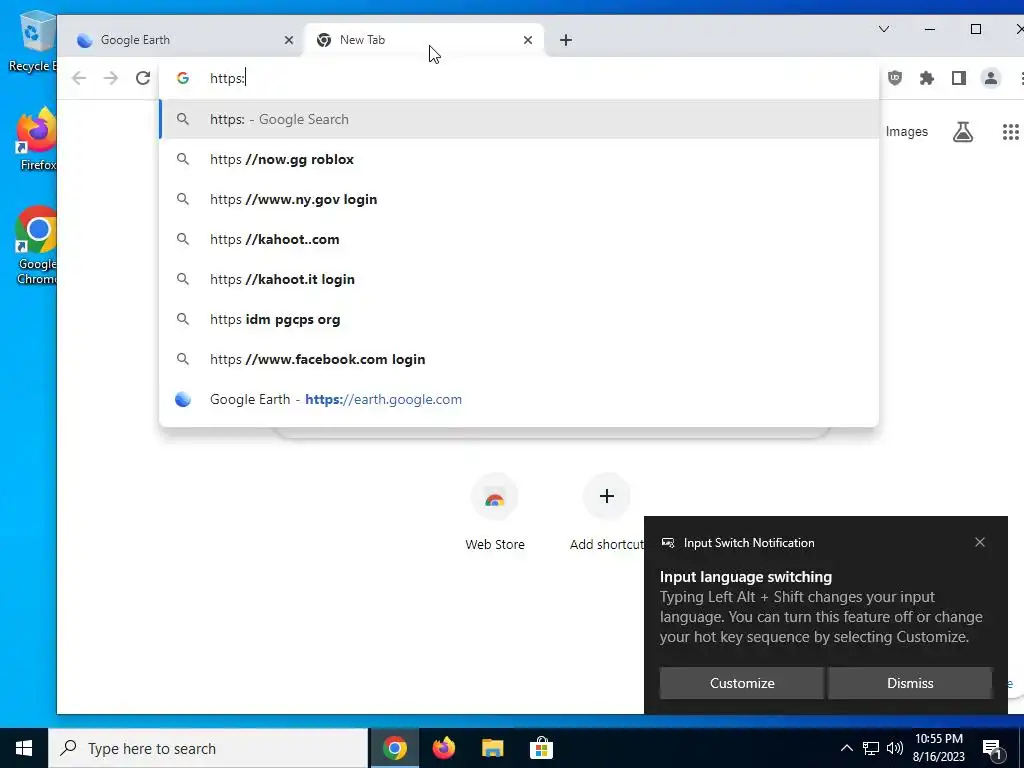Open Microsoft Store from the taskbar
Viewport: 1024px width, 768px height.
point(541,748)
